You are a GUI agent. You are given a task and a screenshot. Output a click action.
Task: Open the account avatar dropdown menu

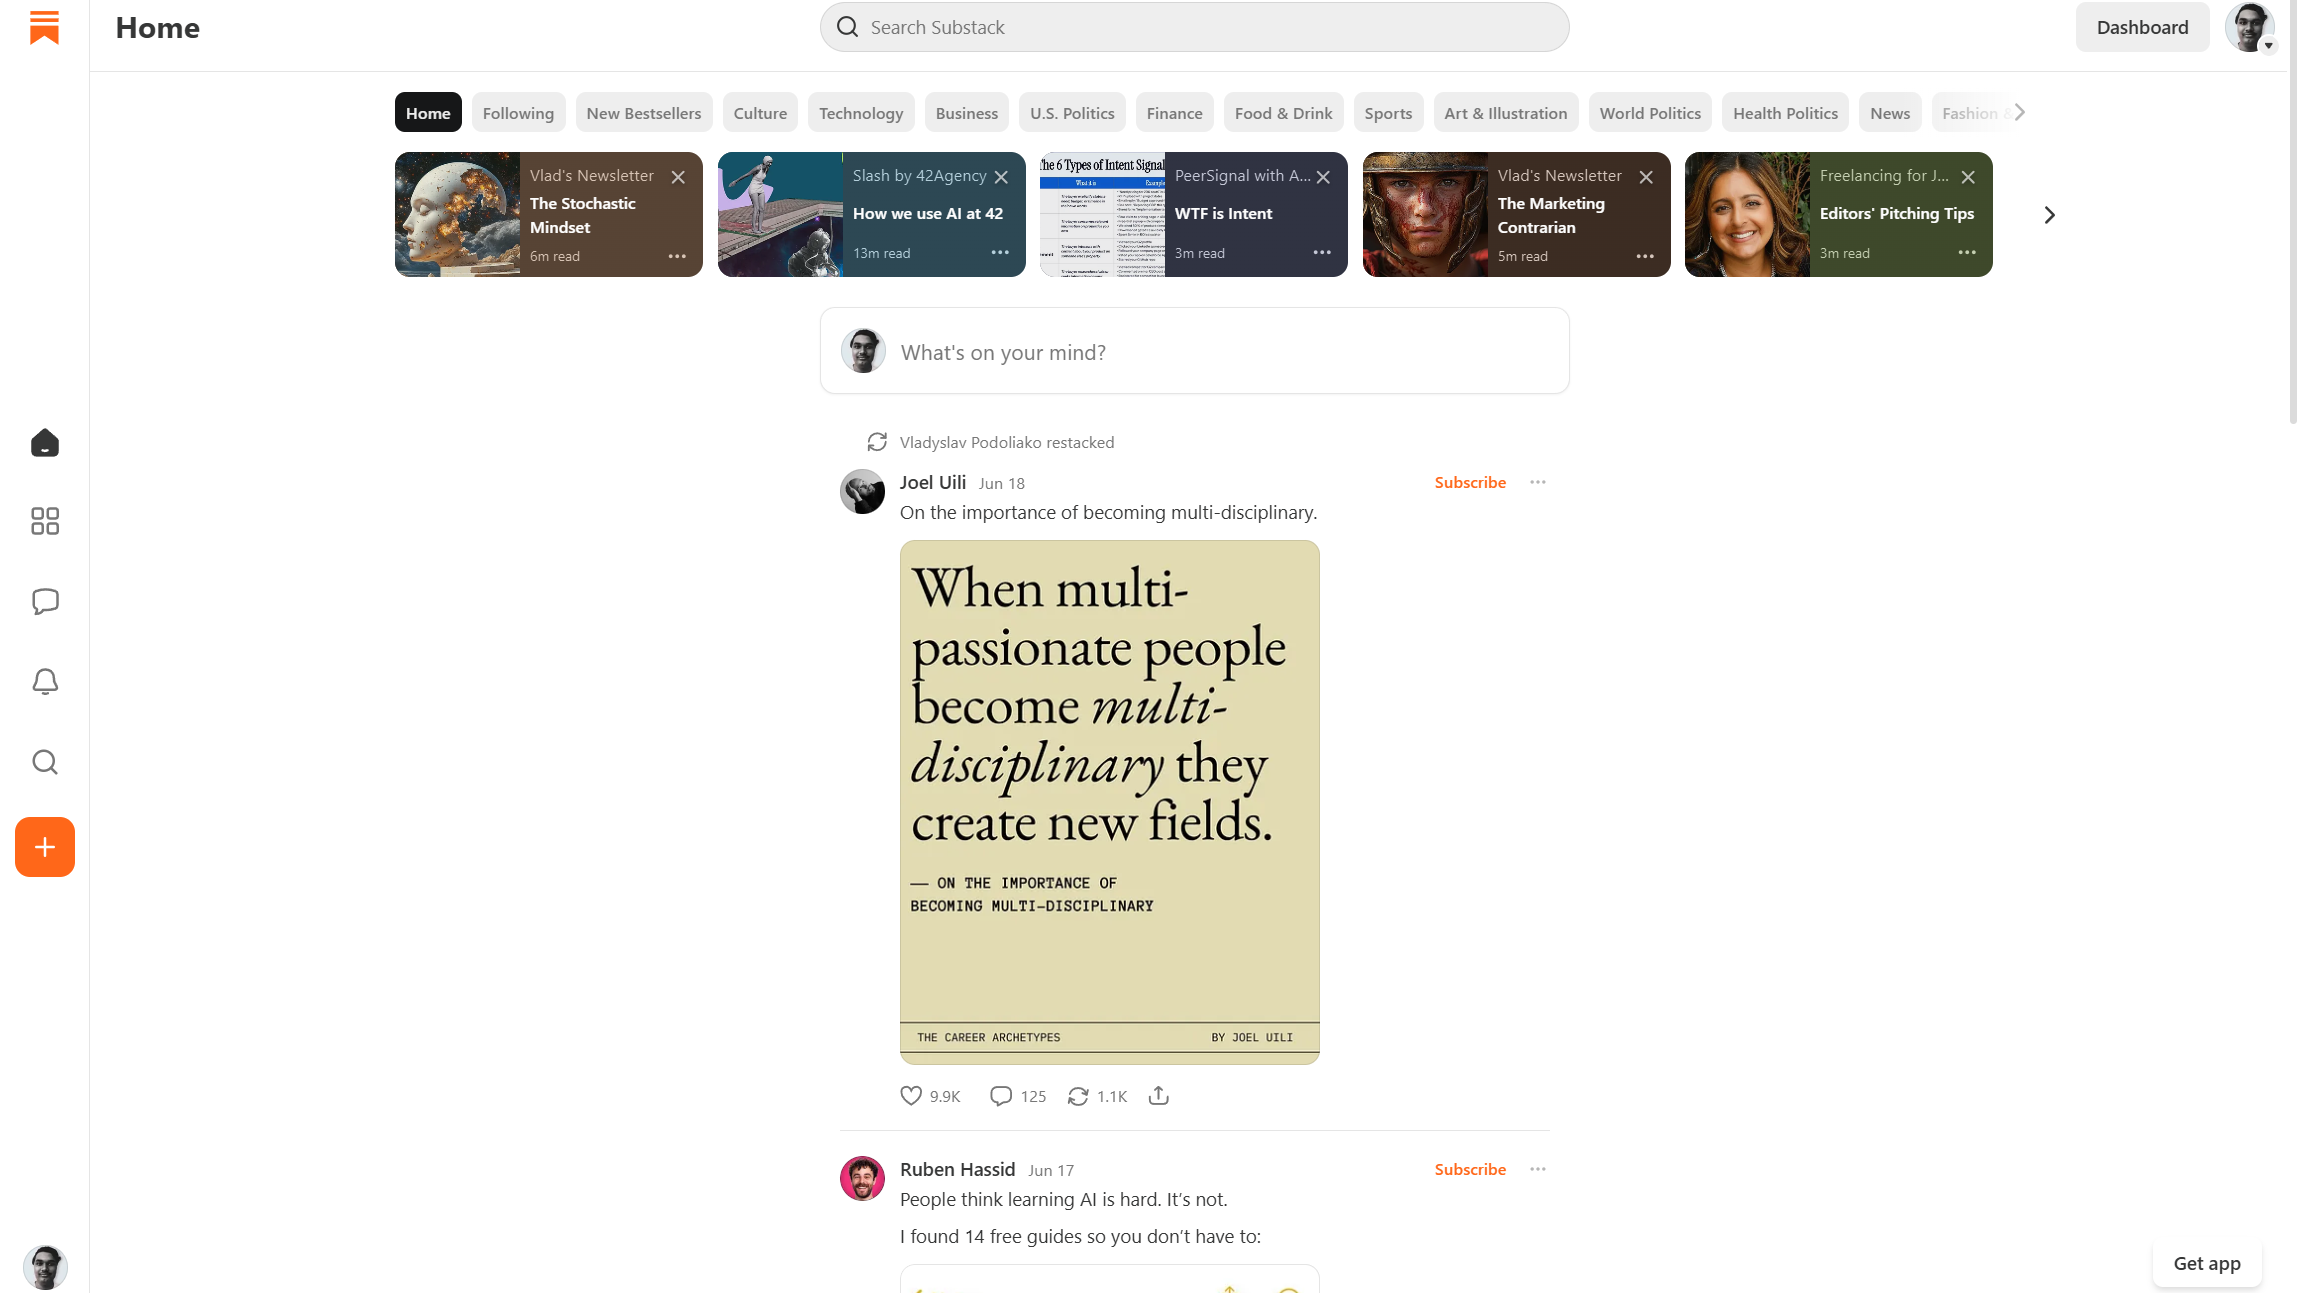coord(2250,27)
